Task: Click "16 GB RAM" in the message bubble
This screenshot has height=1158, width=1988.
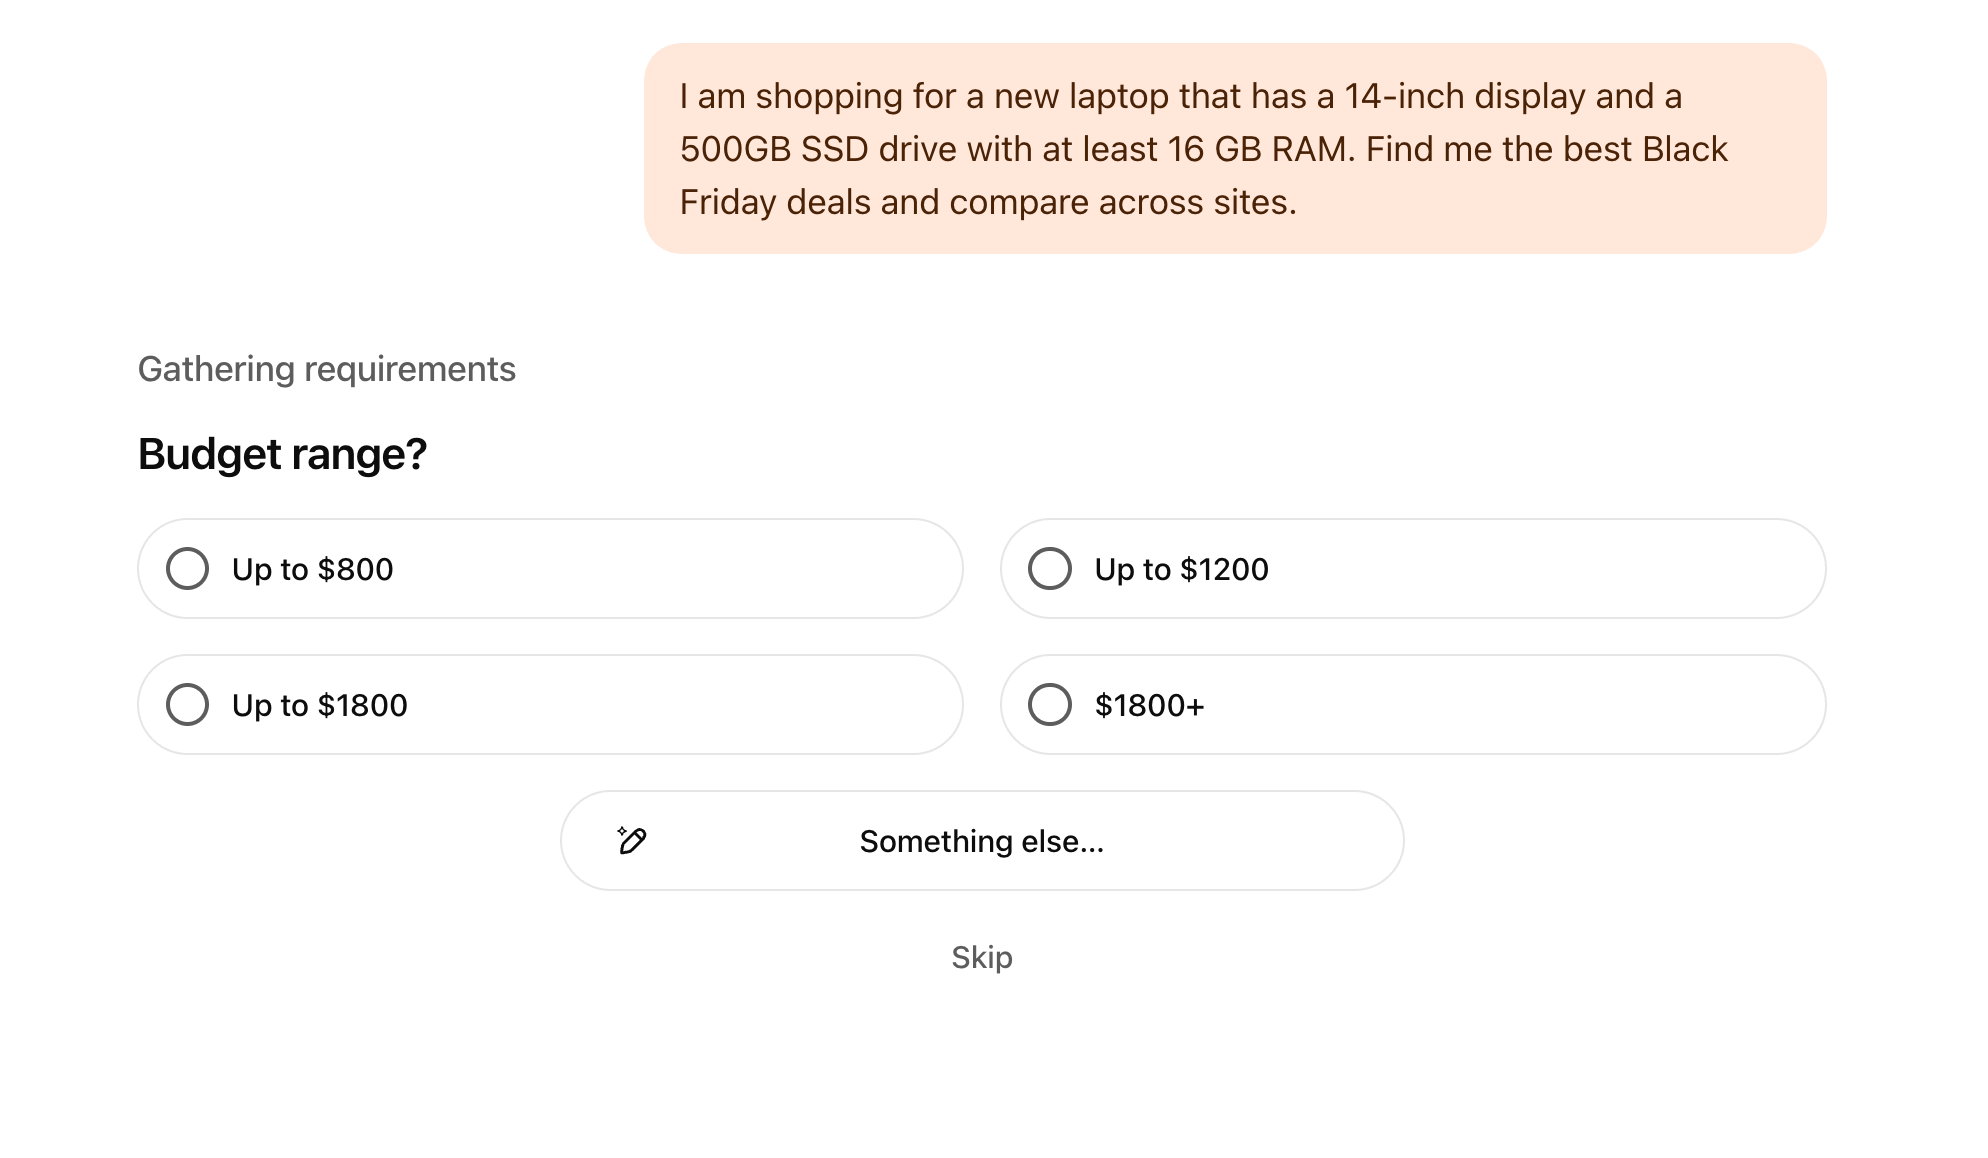Action: [1259, 150]
